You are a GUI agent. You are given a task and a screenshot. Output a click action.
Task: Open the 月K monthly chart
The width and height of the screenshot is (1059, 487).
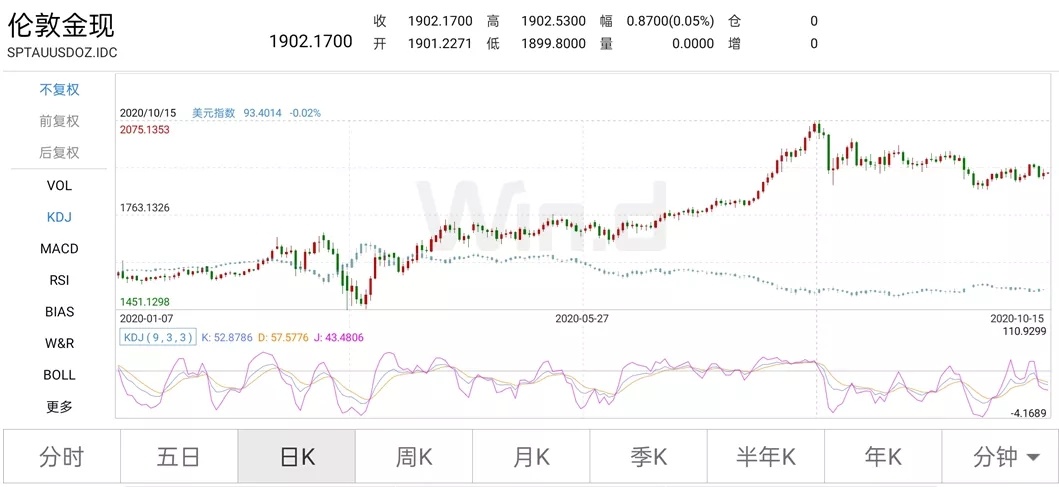531,457
